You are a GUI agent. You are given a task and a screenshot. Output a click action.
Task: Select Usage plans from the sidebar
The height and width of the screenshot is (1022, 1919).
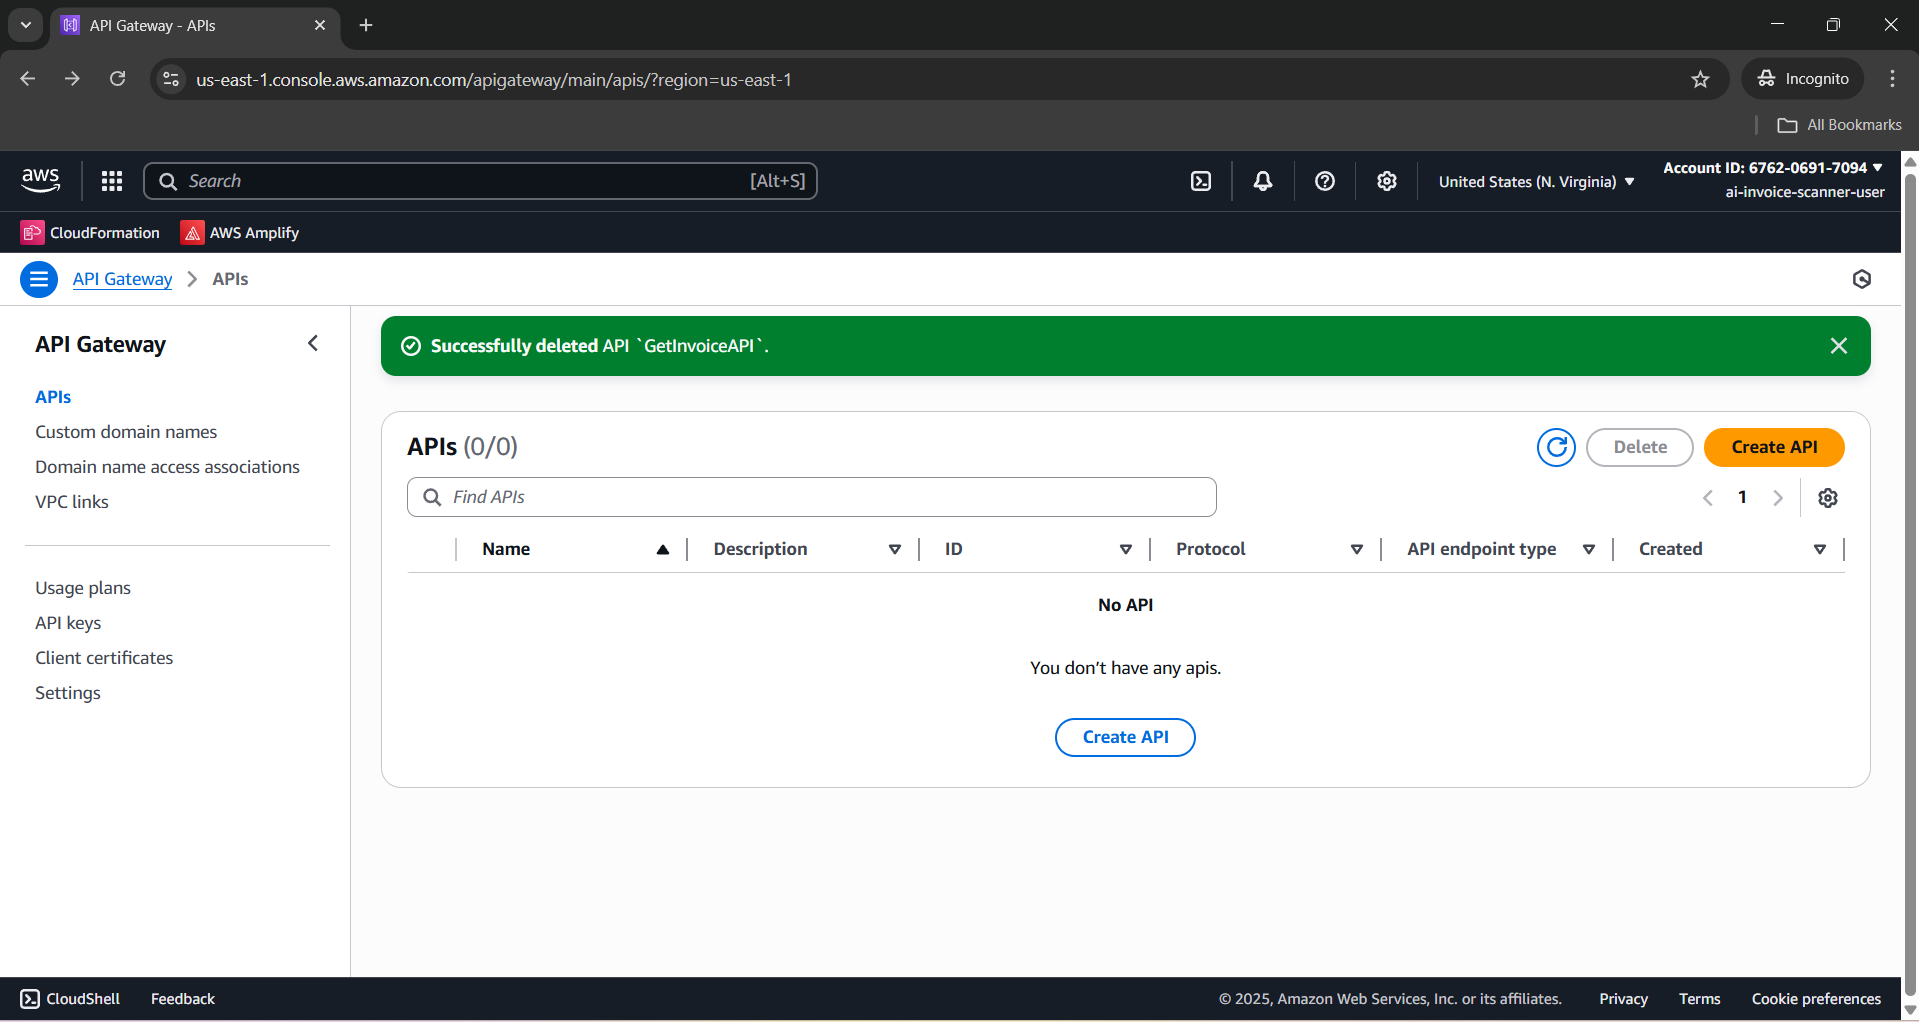82,588
